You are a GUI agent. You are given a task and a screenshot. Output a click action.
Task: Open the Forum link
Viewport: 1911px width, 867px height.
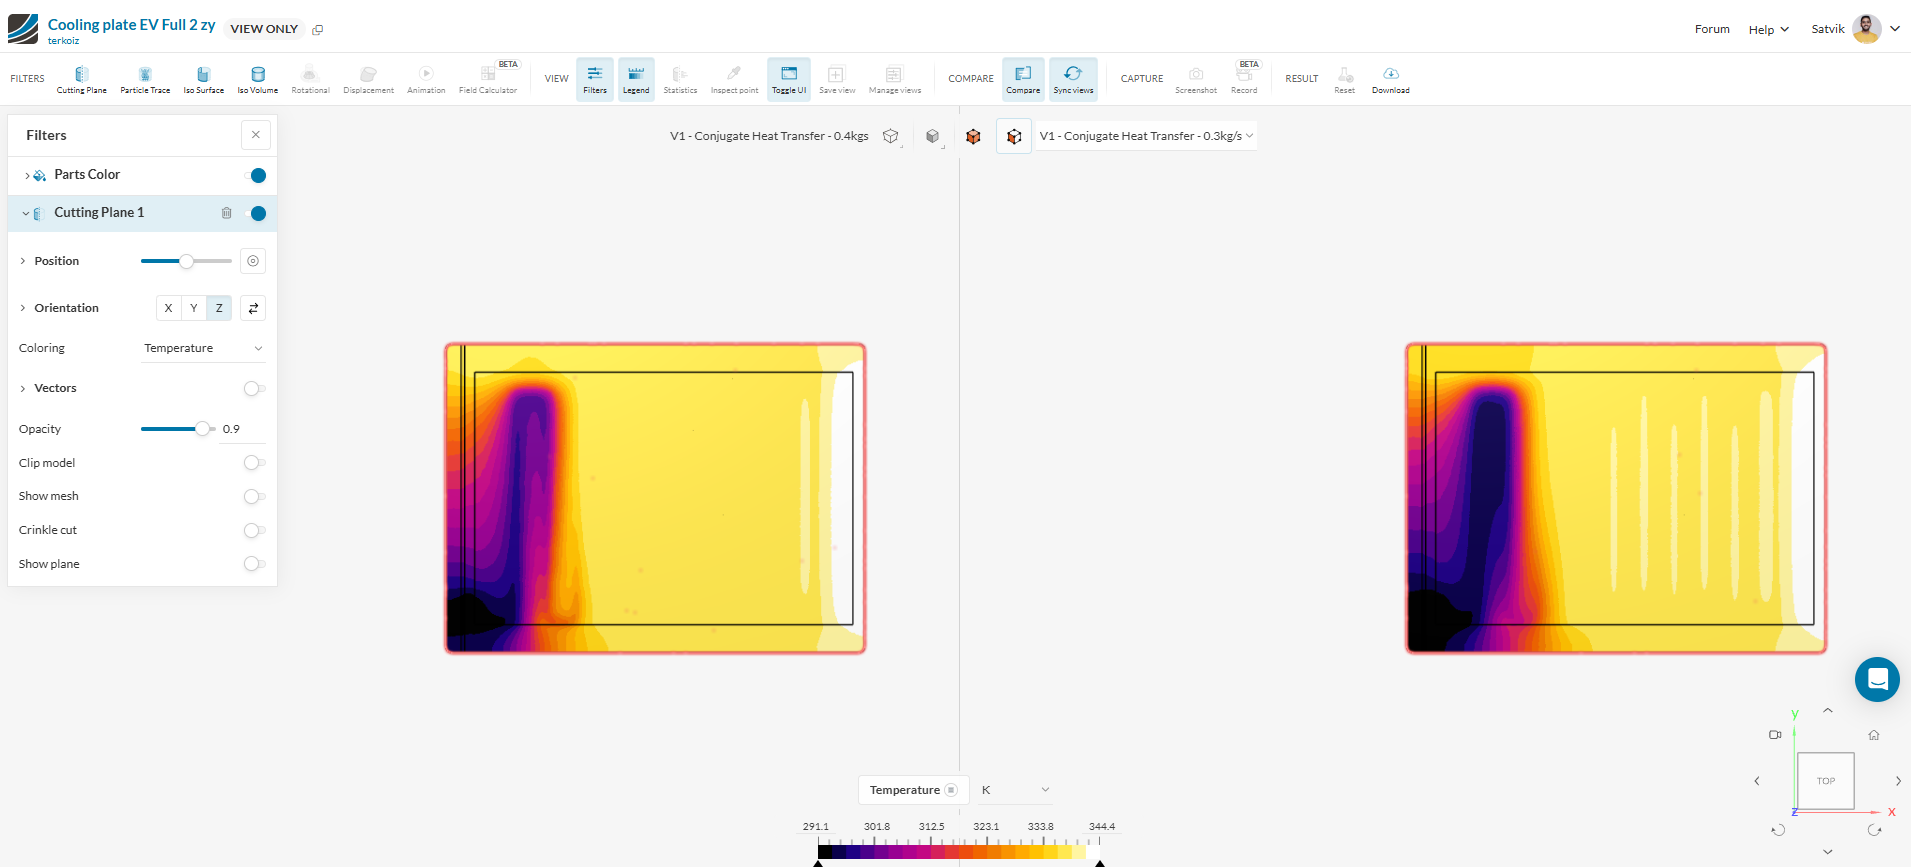[x=1711, y=29]
